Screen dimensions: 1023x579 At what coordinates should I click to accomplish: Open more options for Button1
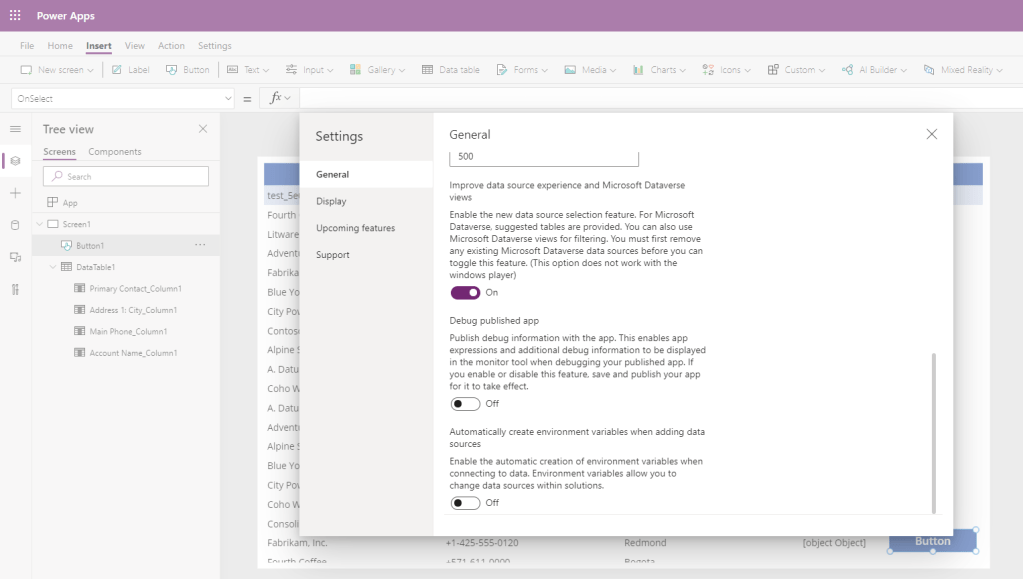coord(200,245)
